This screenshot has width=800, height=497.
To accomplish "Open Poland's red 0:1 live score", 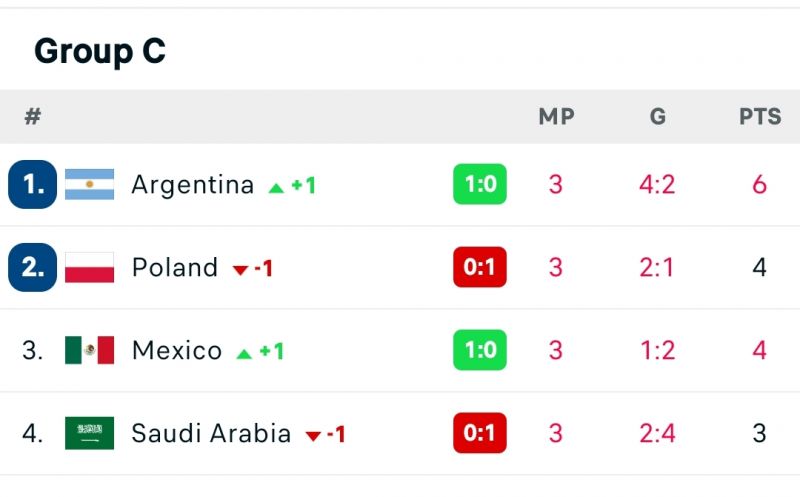I will [x=480, y=267].
